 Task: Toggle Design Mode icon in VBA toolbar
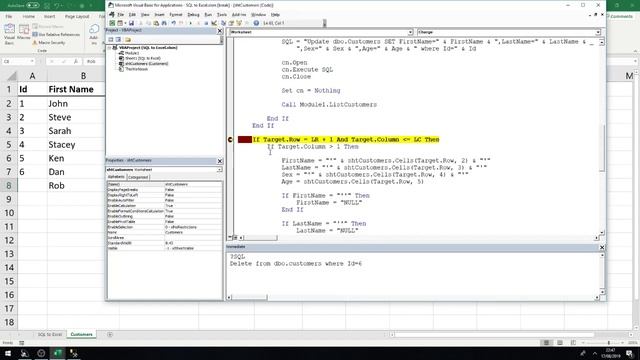(x=214, y=23)
